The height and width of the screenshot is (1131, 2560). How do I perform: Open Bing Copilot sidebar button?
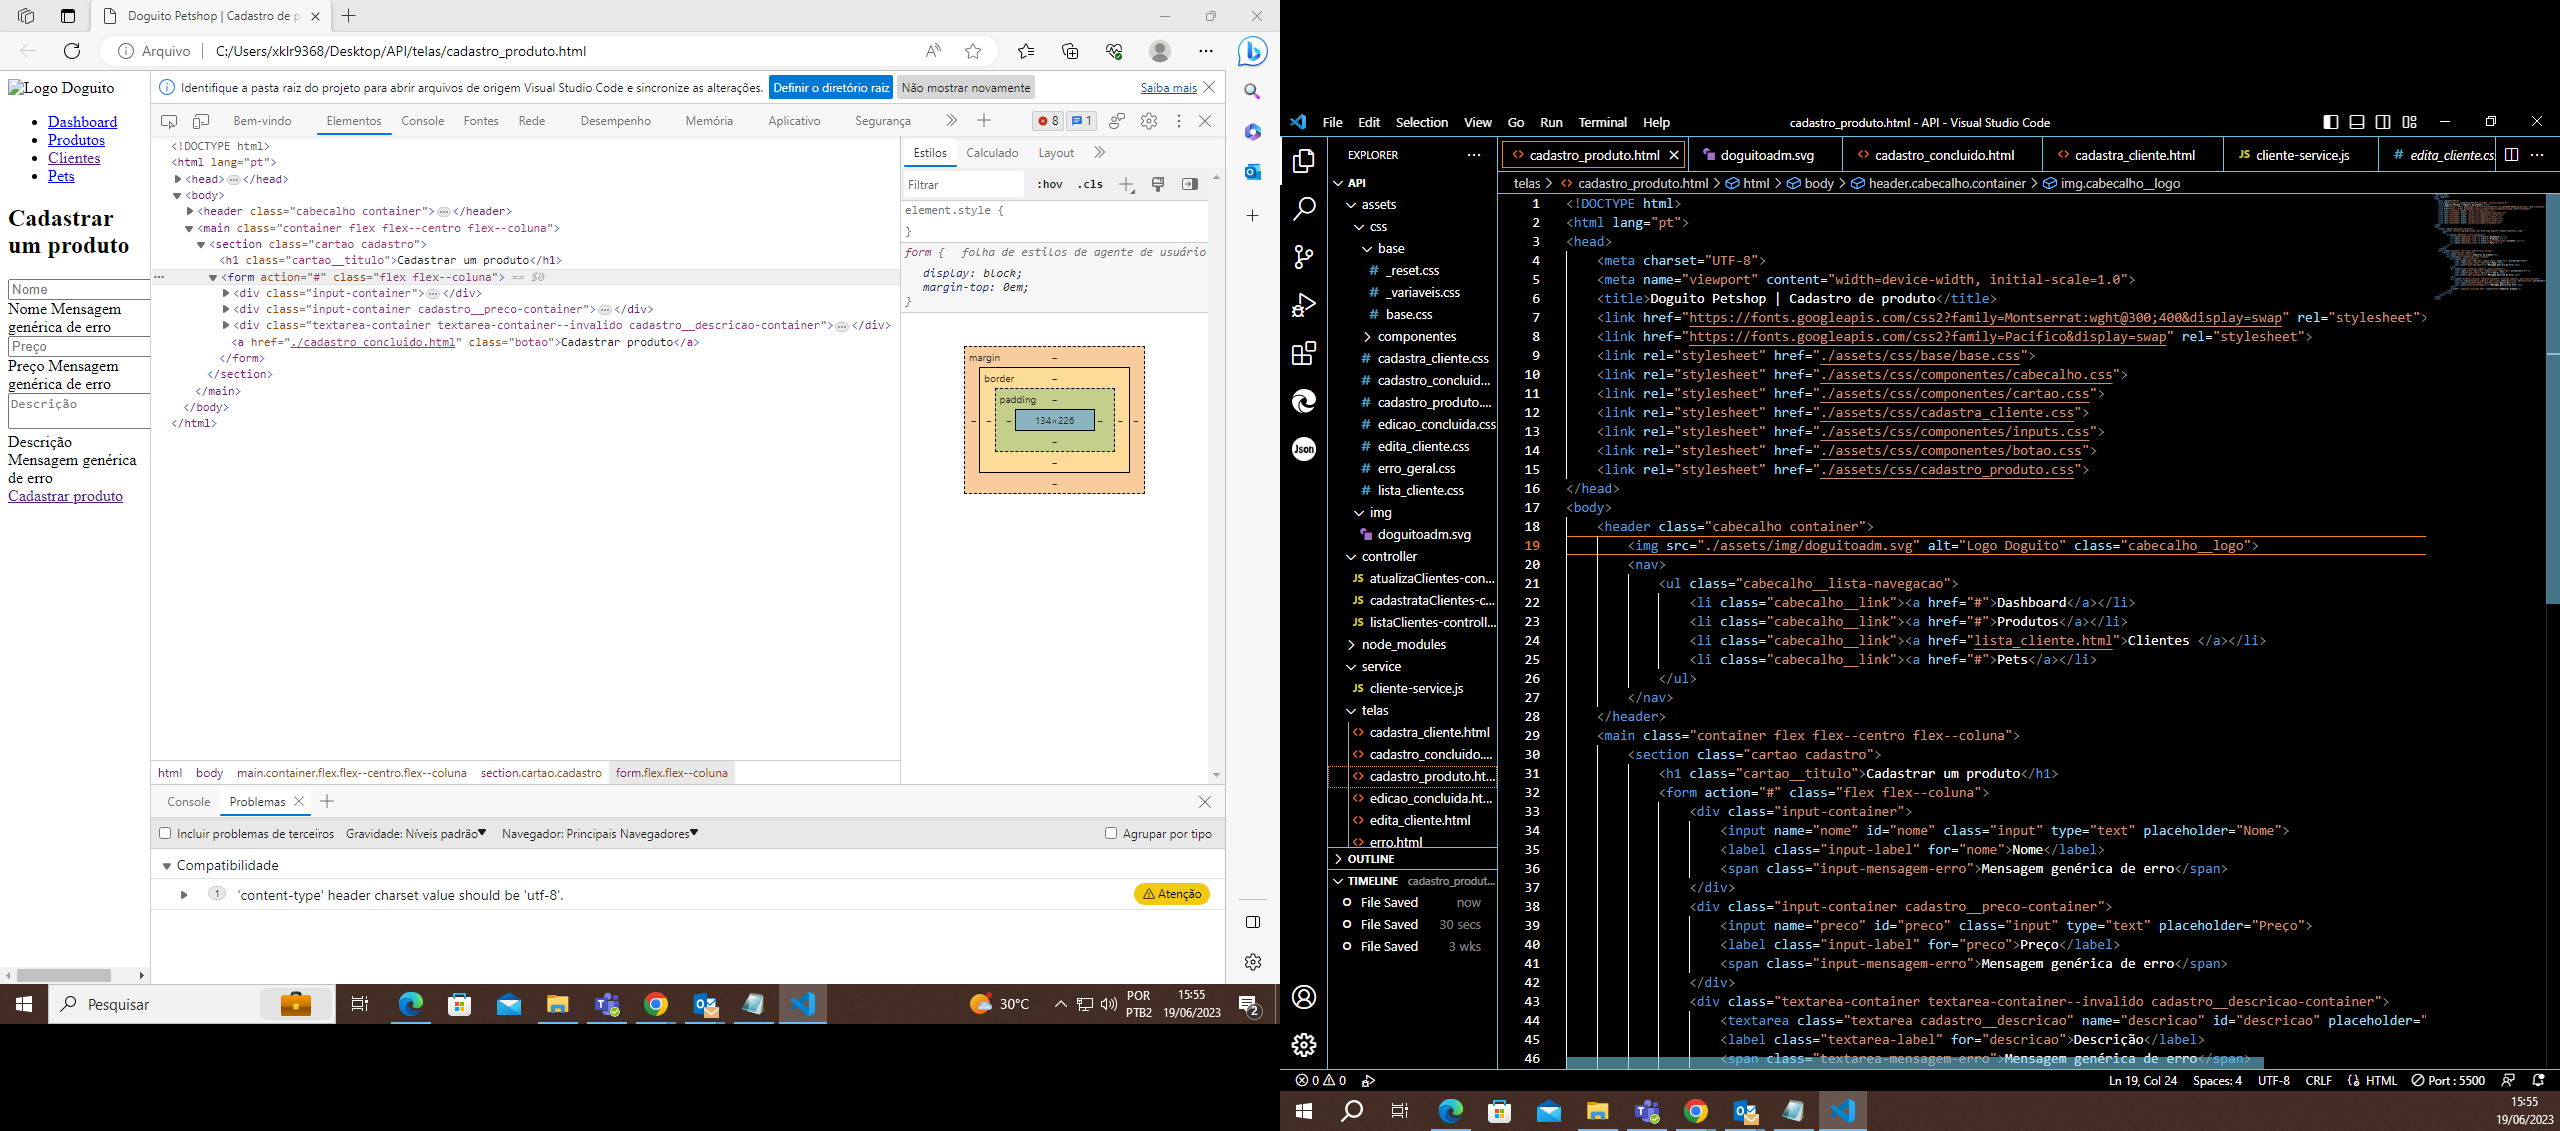point(1252,51)
